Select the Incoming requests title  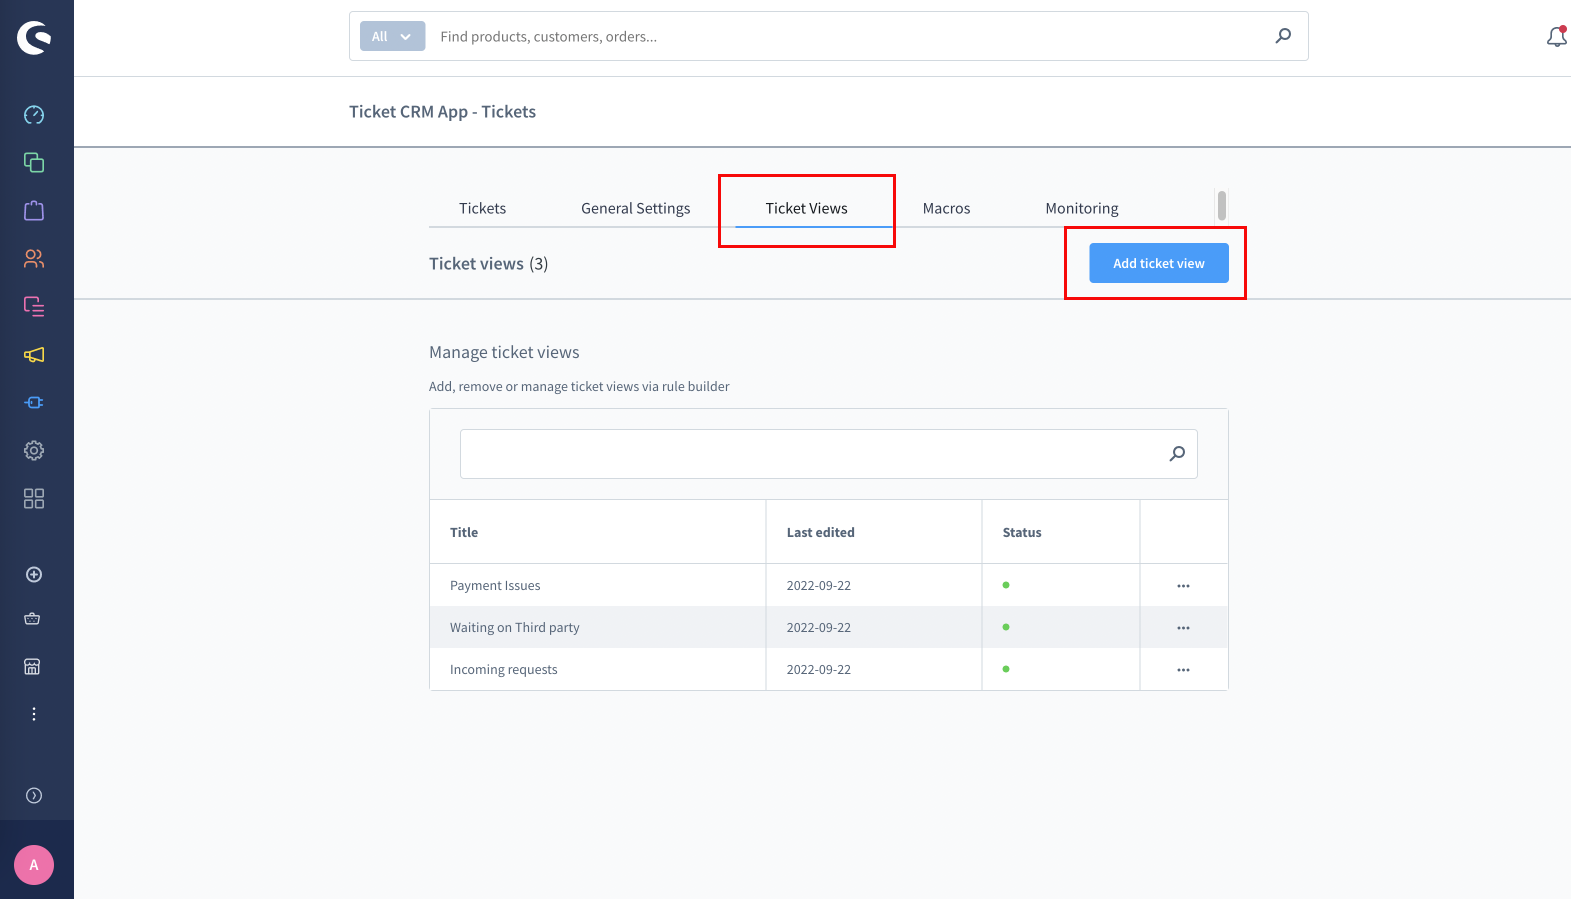point(504,670)
